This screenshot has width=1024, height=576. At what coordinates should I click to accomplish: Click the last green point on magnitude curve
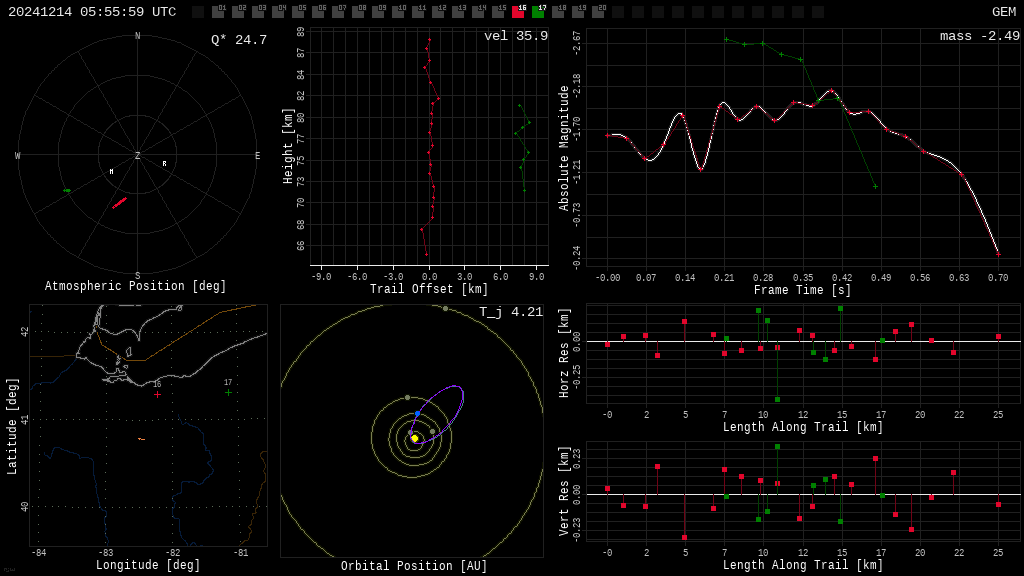[x=875, y=187]
